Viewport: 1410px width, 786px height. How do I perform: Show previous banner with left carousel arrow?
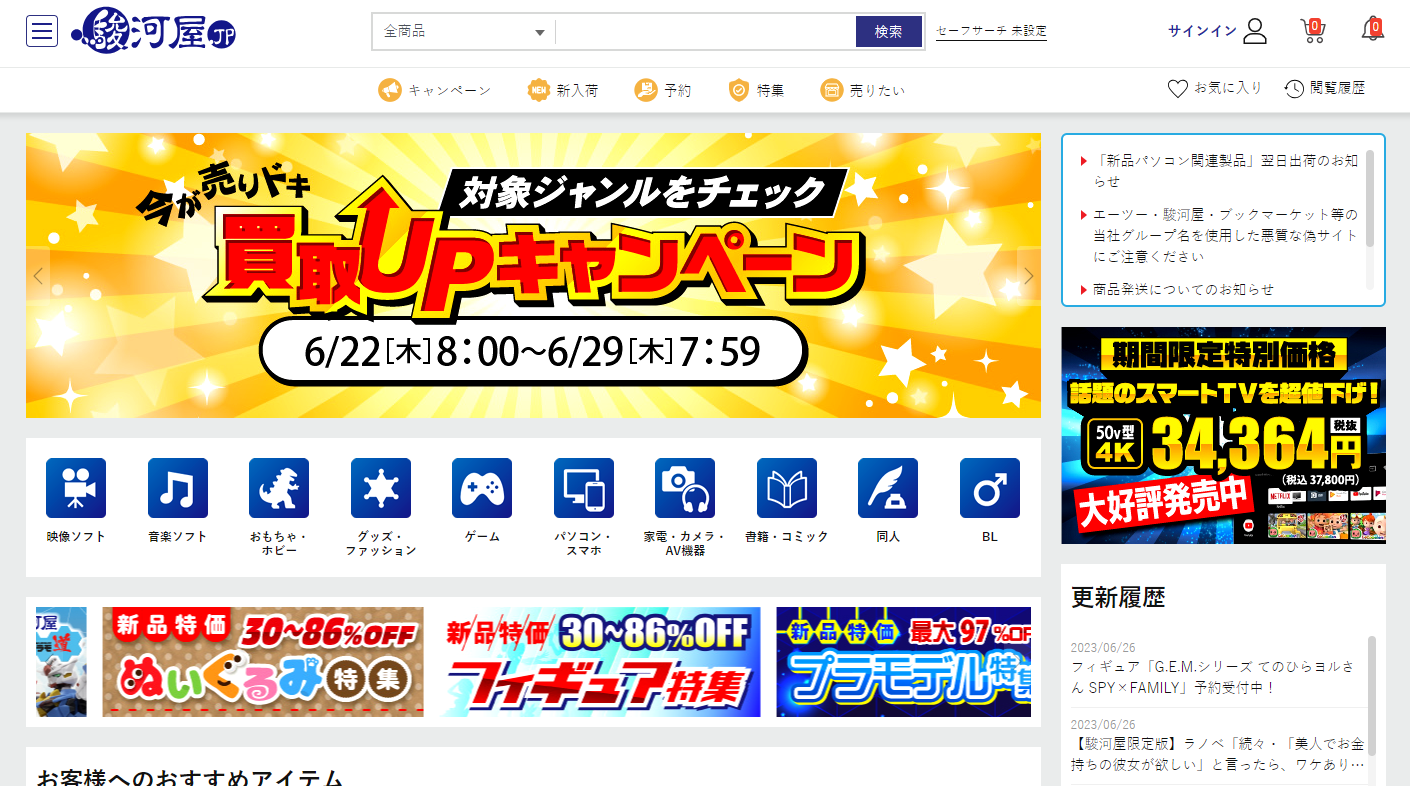(x=39, y=276)
